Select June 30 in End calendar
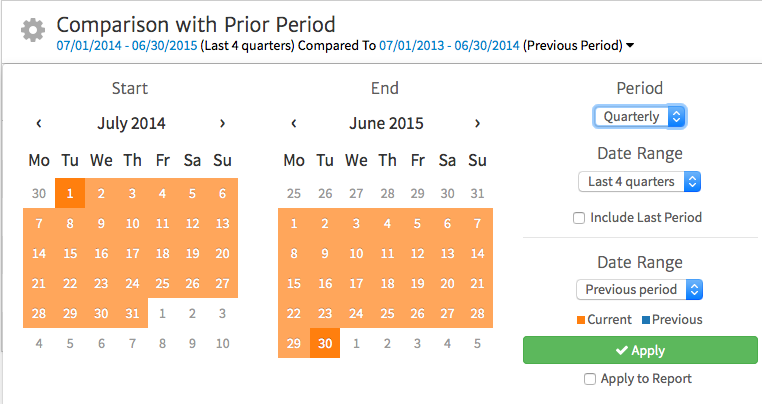 [325, 342]
